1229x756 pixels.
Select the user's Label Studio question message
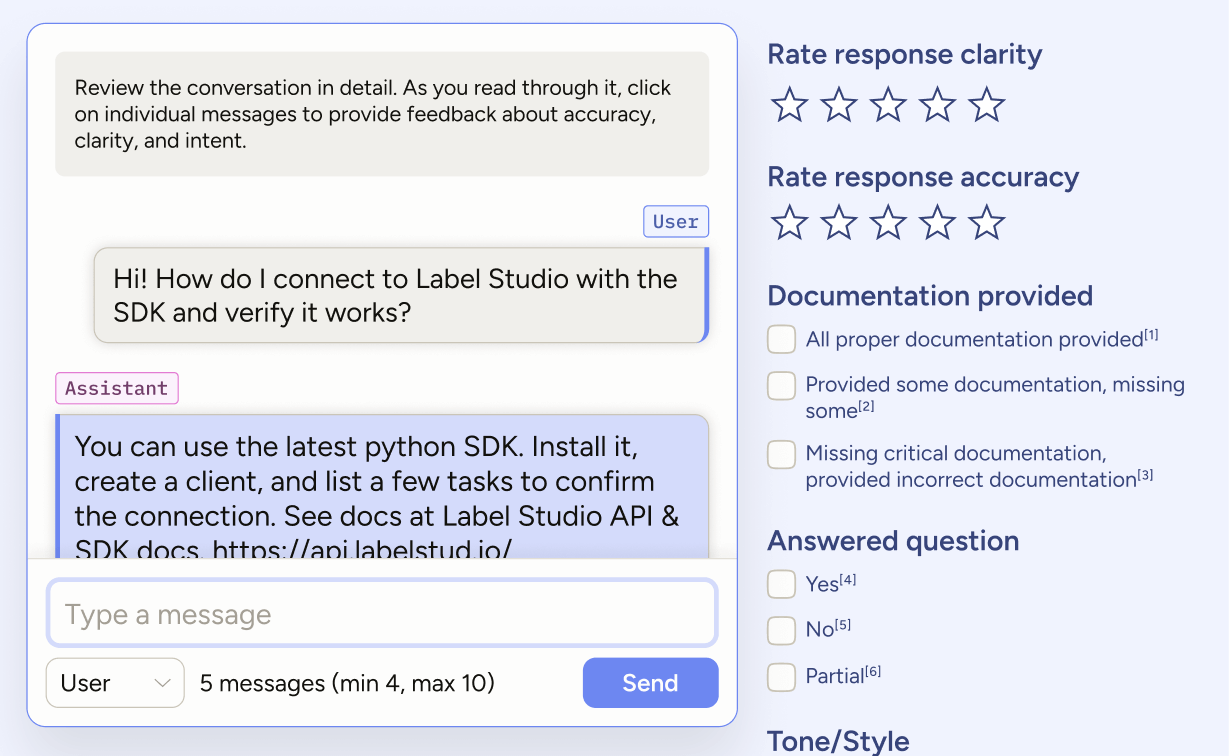point(400,295)
